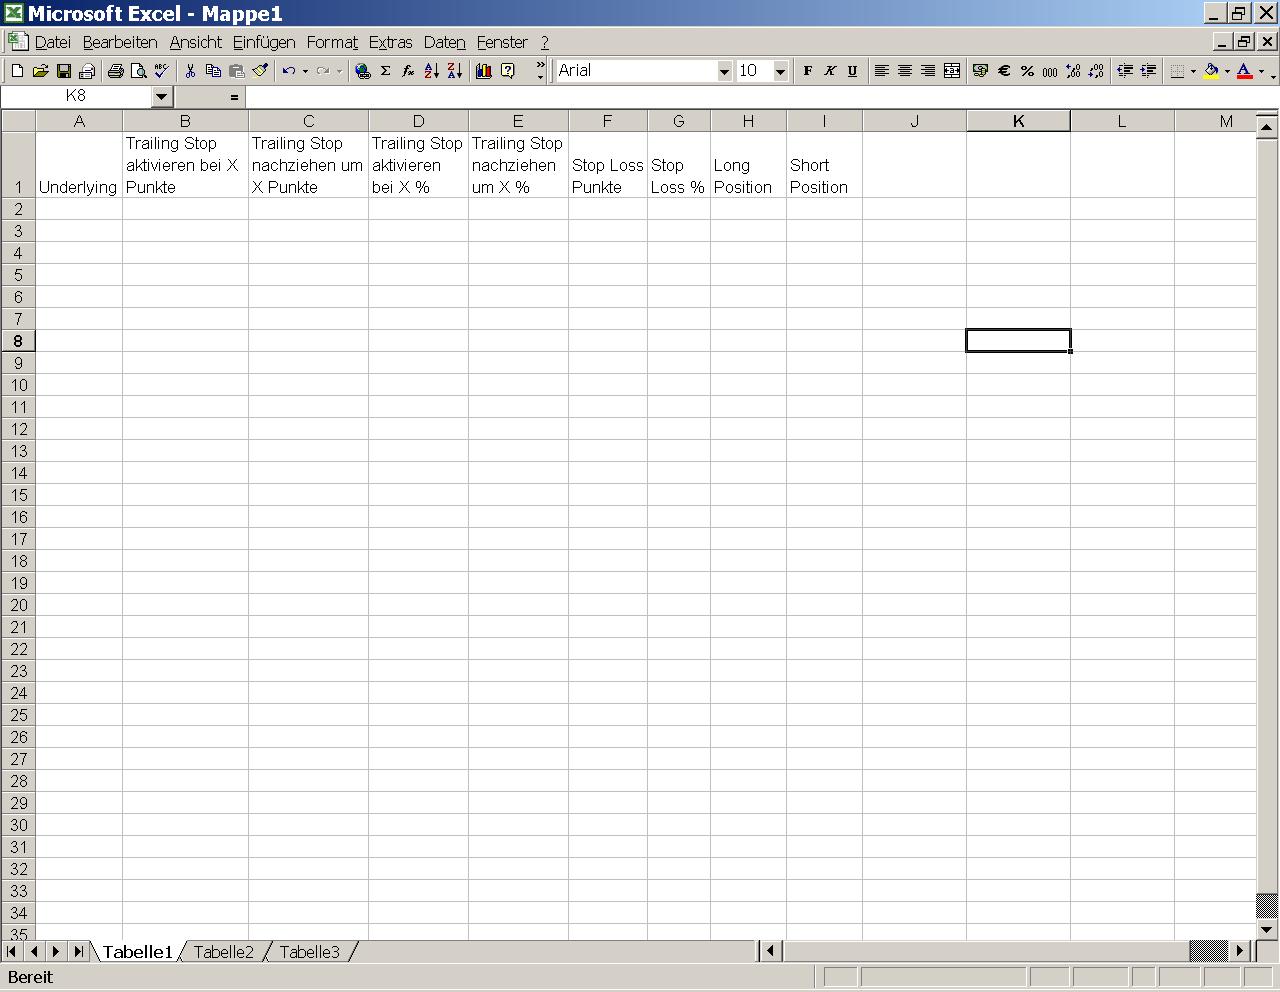Viewport: 1280px width, 992px height.
Task: Create a new workbook via toolbar icon
Action: 17,71
